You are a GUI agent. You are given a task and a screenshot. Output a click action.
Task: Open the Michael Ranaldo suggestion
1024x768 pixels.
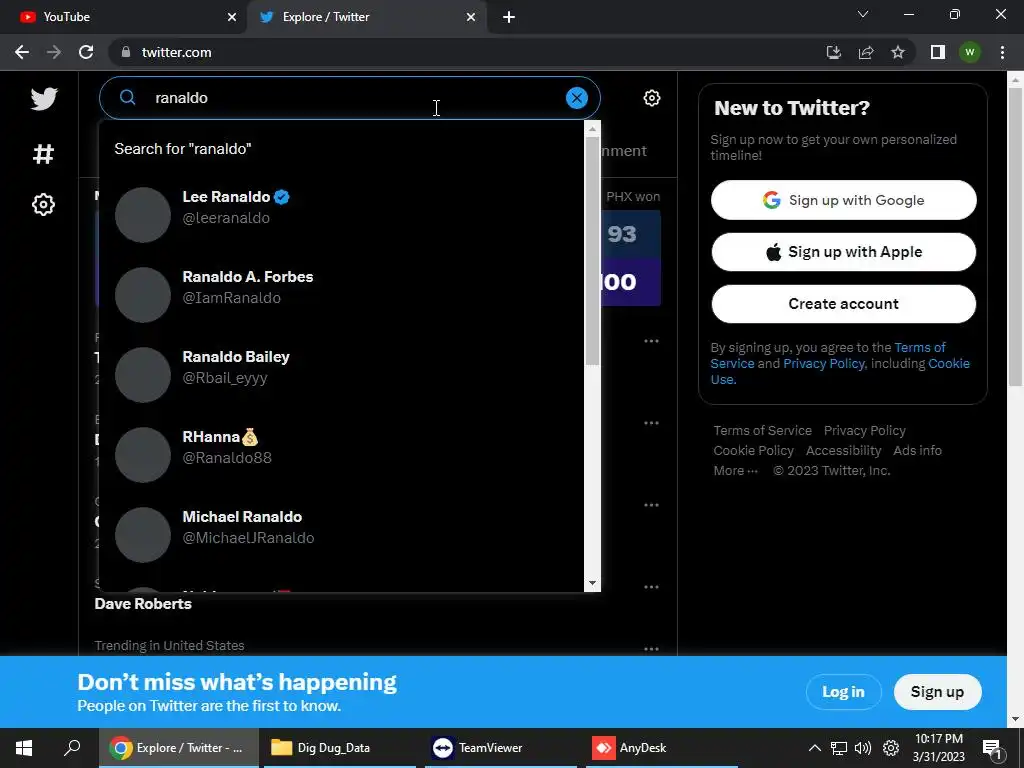(x=342, y=534)
